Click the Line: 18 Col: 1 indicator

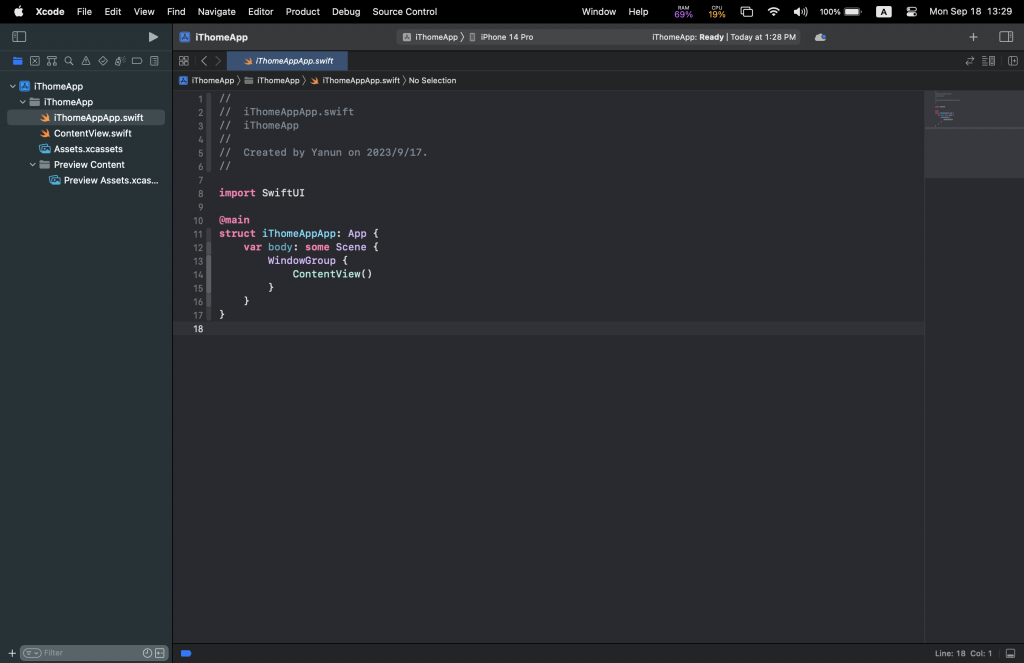[963, 653]
